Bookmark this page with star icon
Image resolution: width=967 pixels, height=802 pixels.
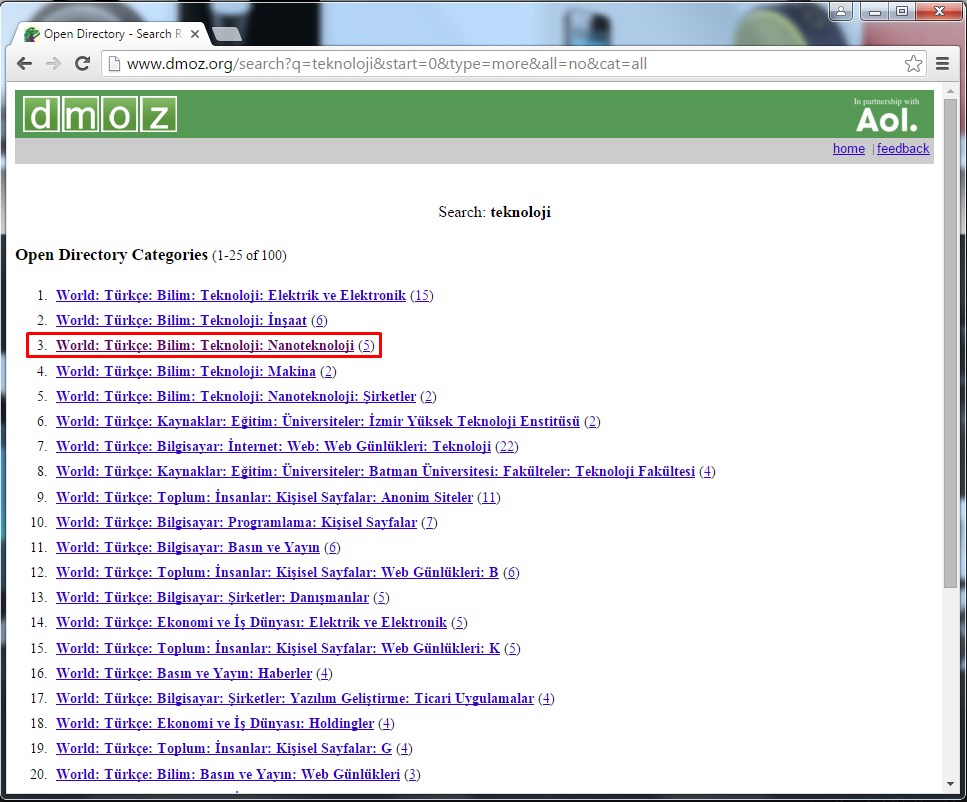(913, 64)
